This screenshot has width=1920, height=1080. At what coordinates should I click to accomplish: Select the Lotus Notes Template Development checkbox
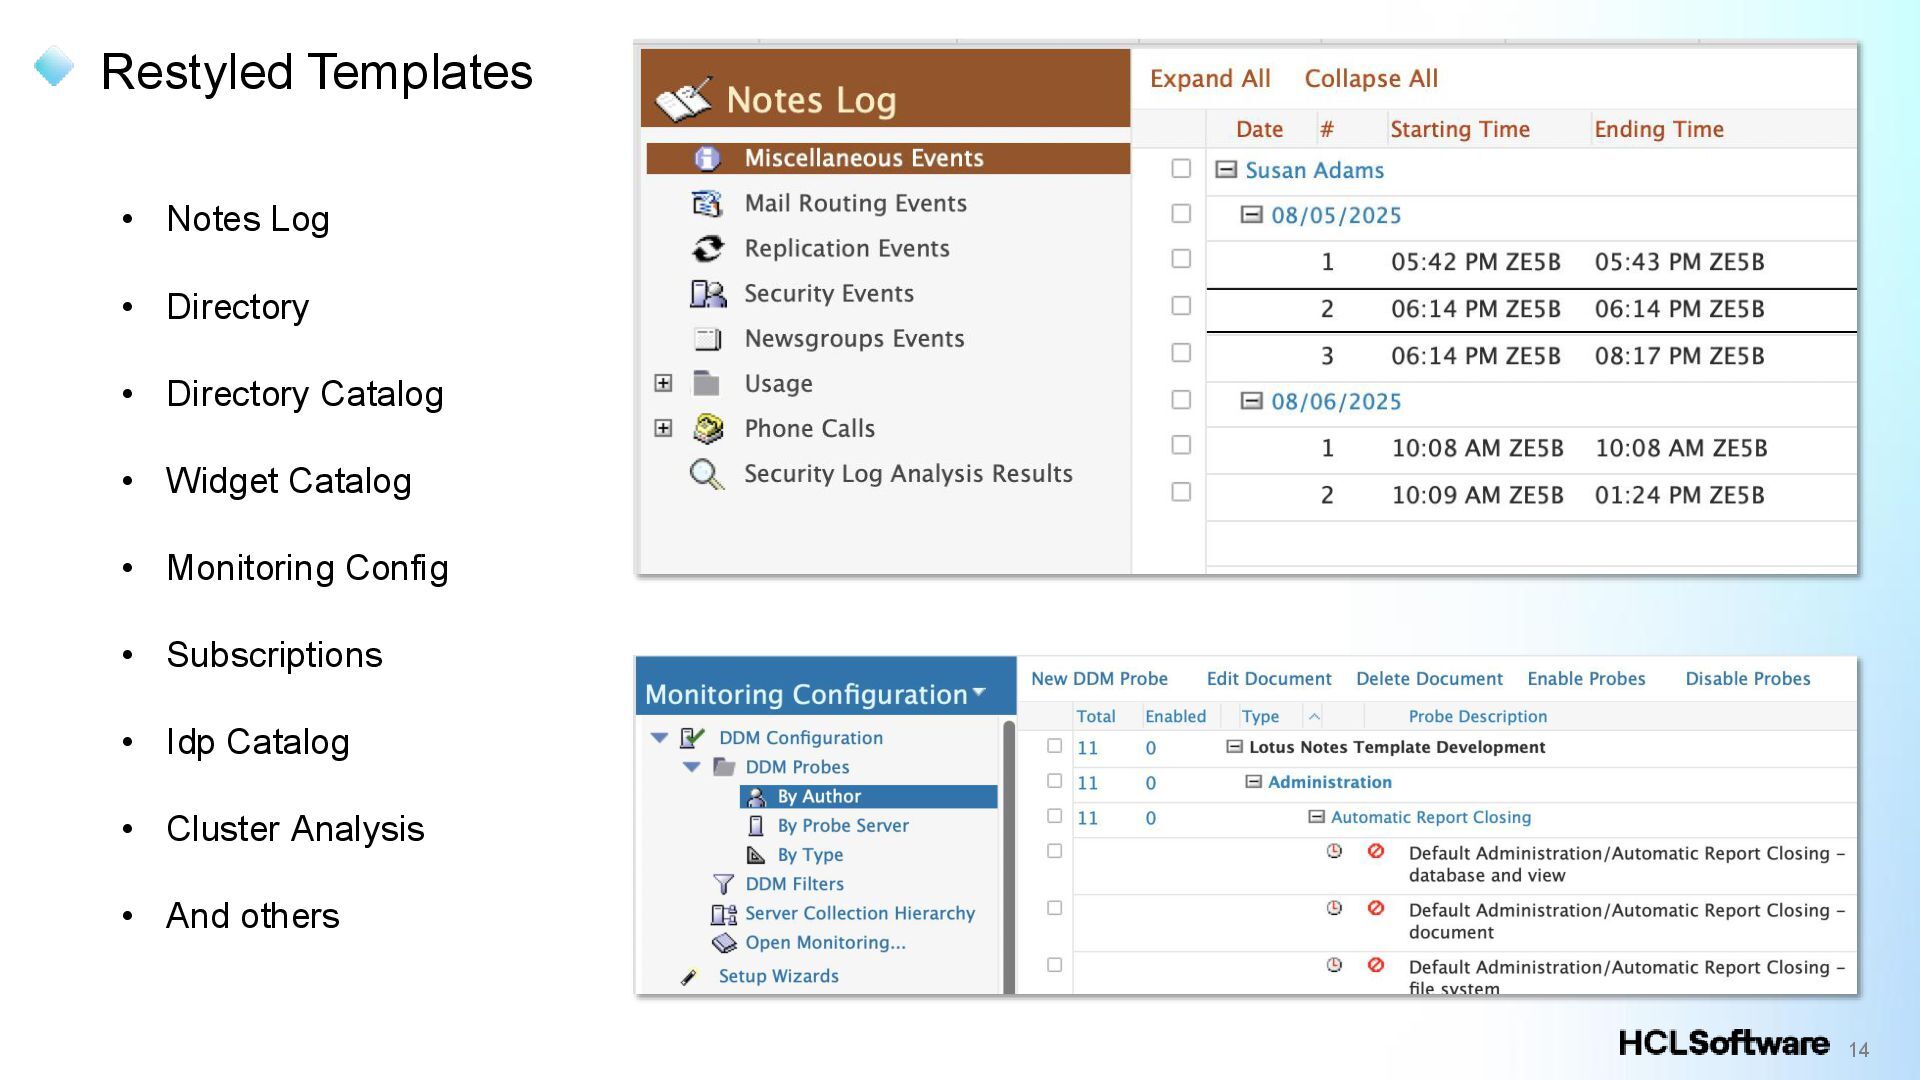pyautogui.click(x=1054, y=746)
